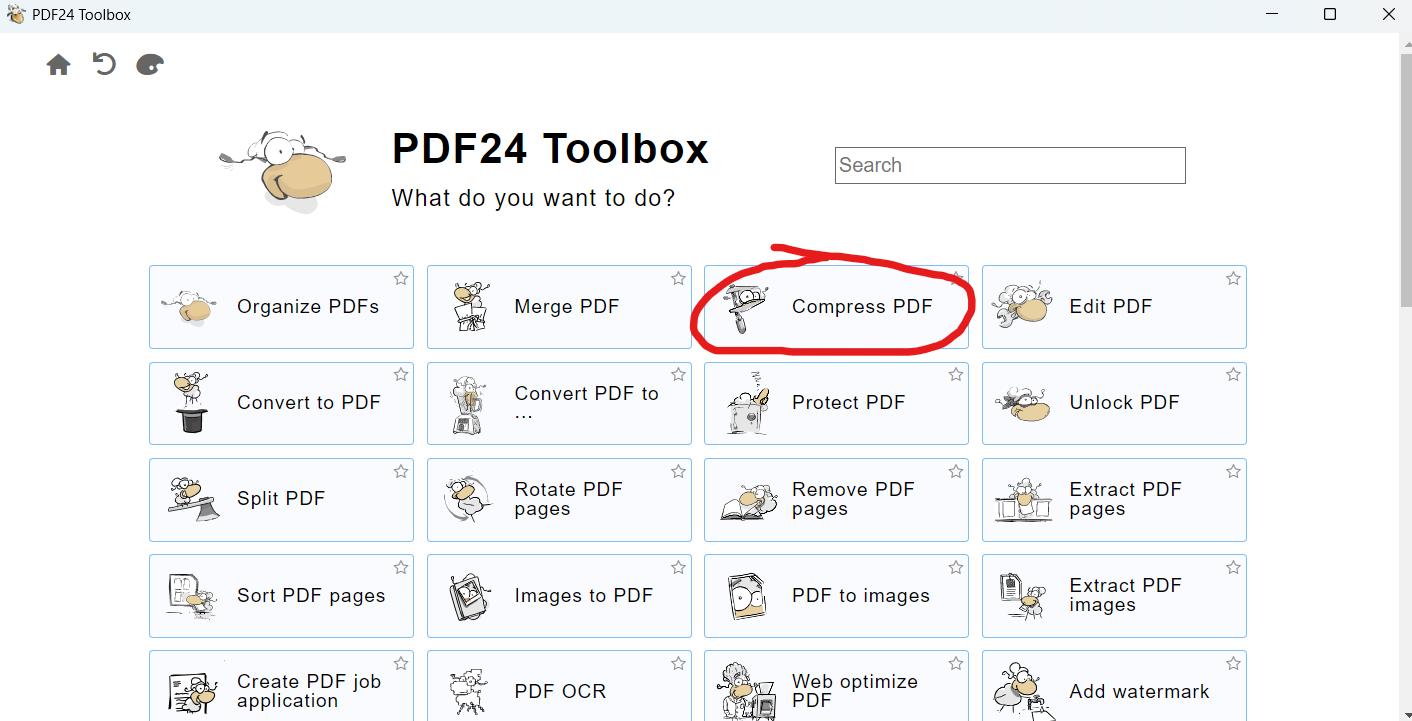Click the Unlock PDF icon
This screenshot has width=1412, height=721.
[x=1023, y=403]
